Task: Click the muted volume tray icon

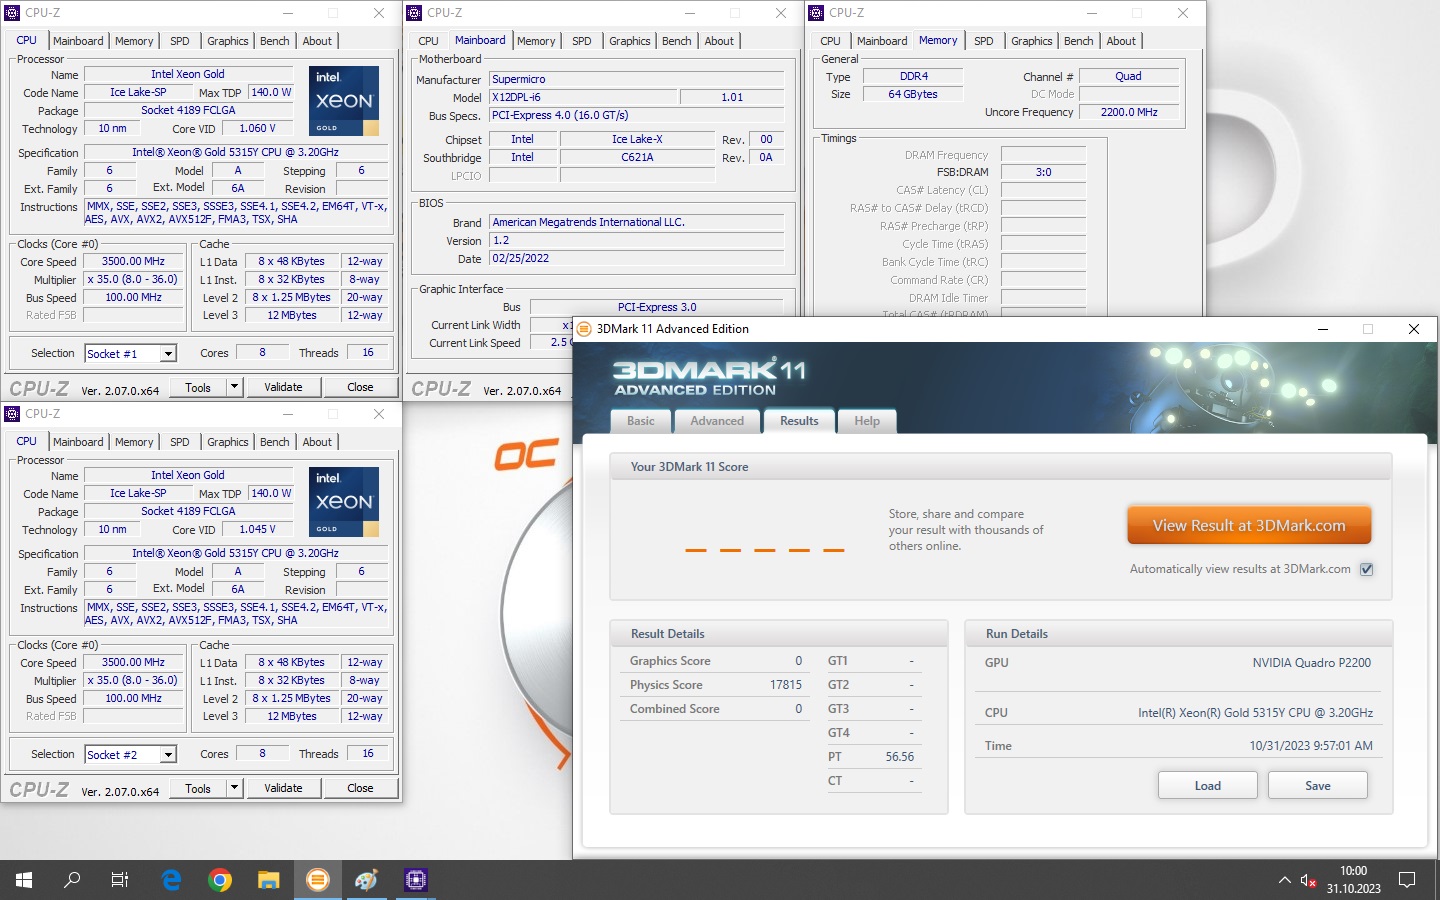Action: pos(1308,880)
